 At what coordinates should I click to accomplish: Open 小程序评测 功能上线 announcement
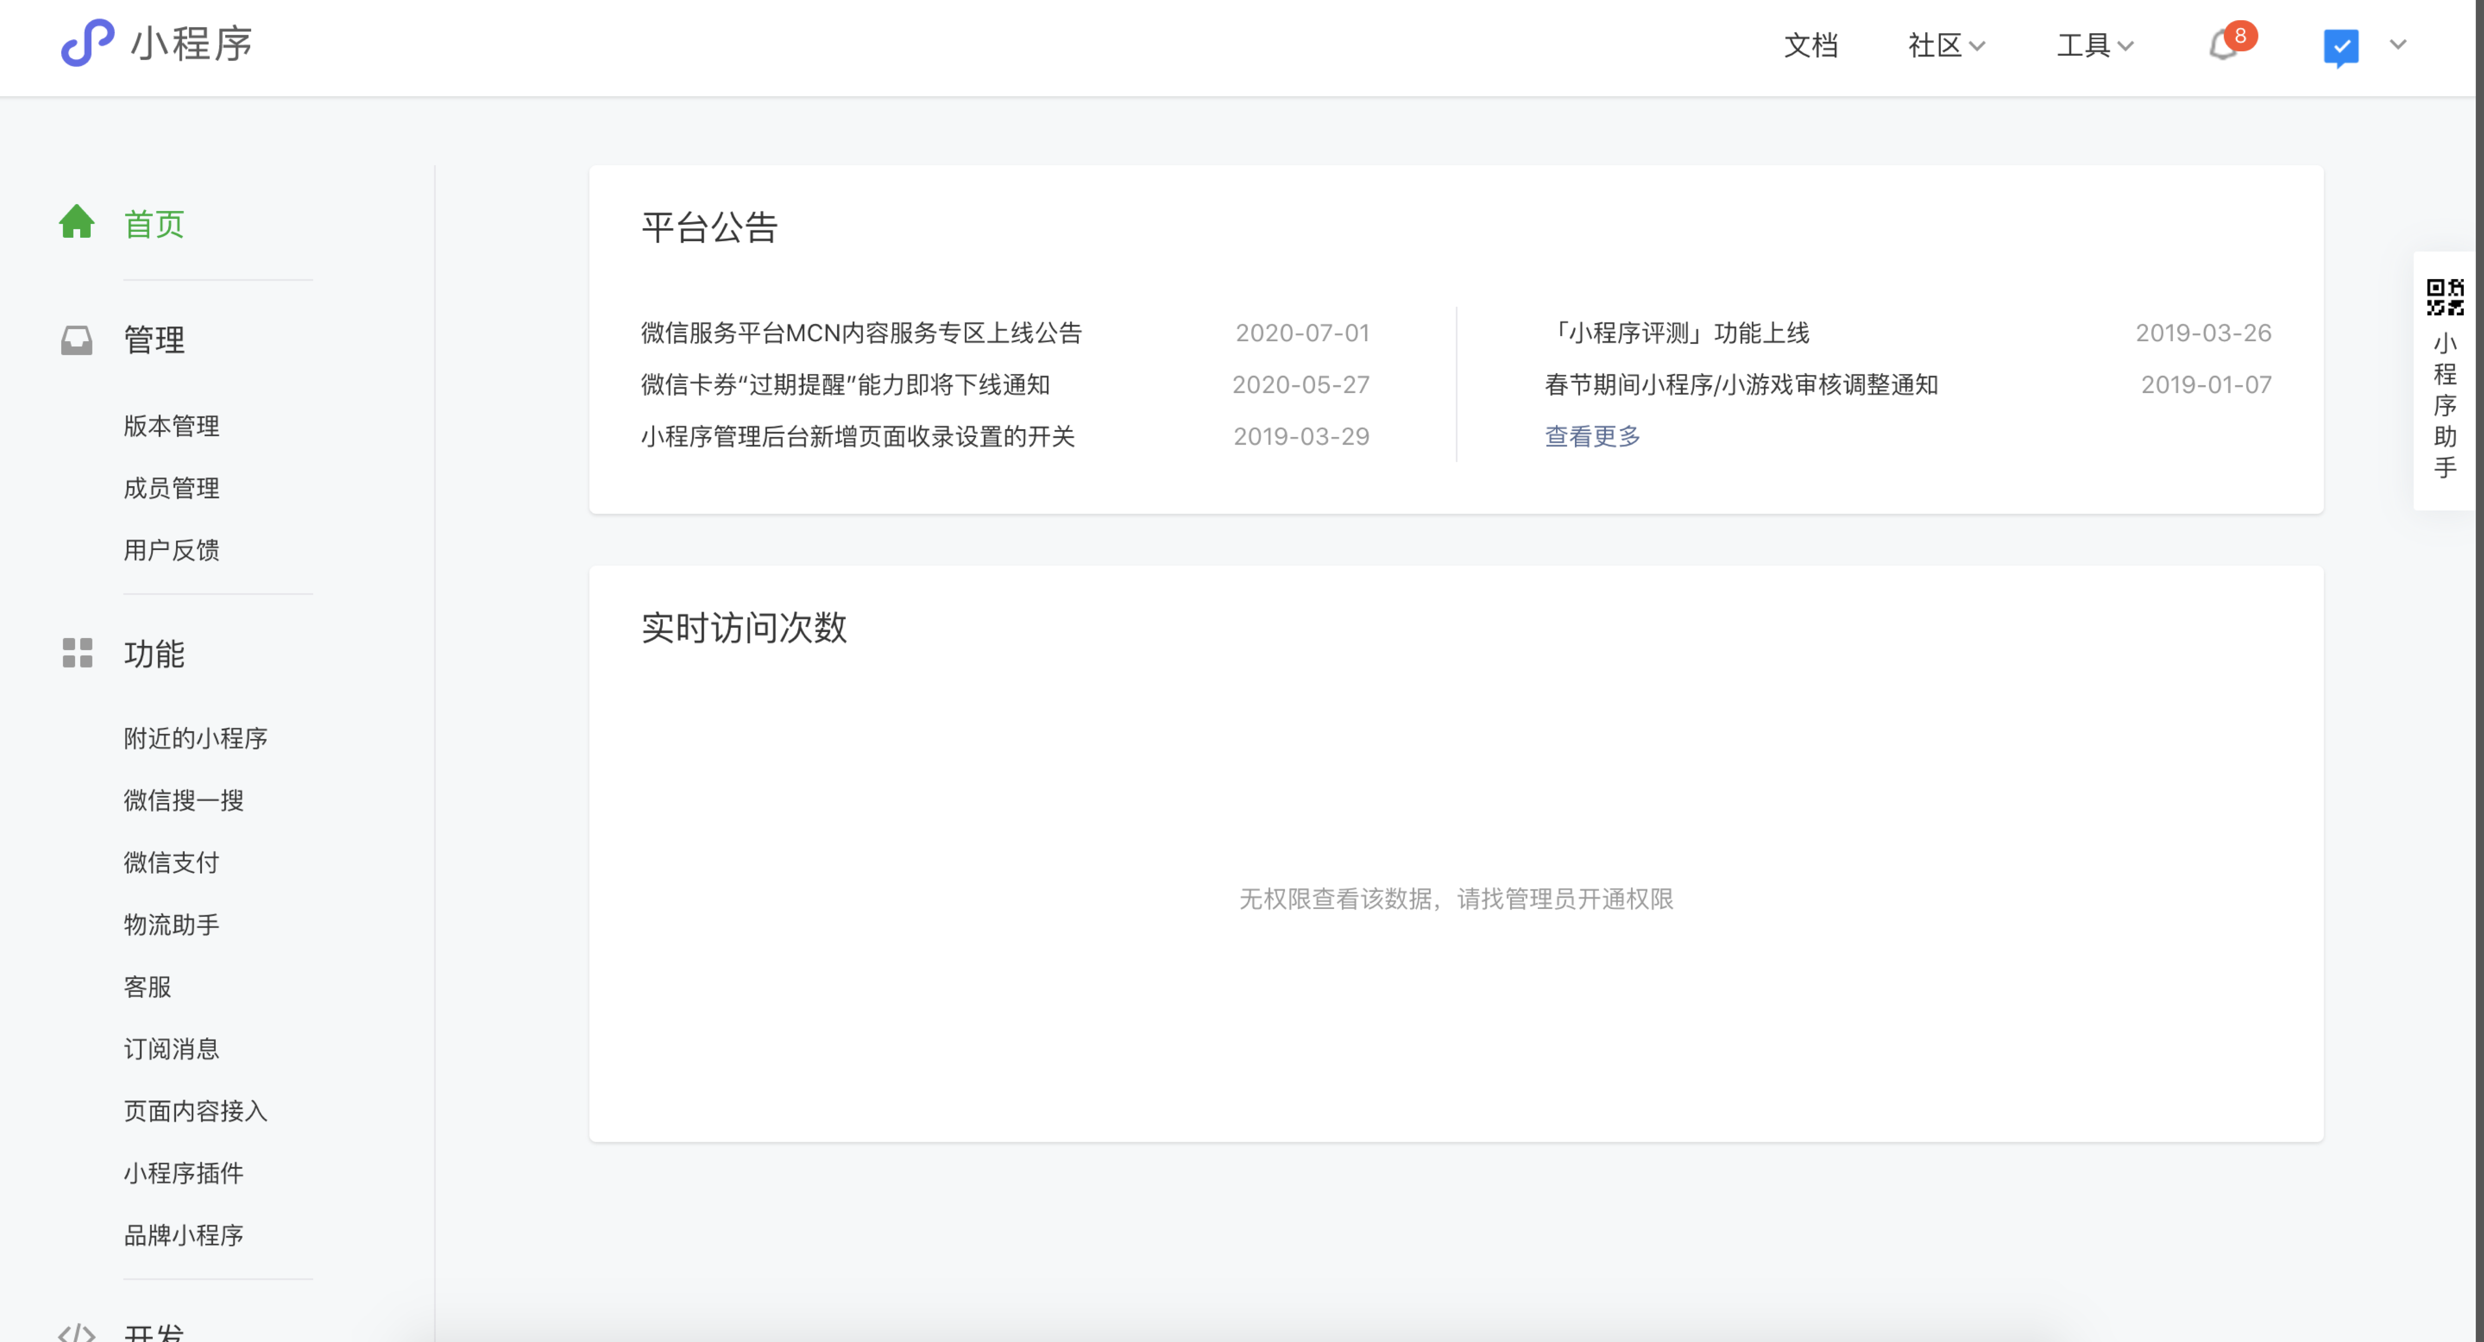(x=1678, y=333)
